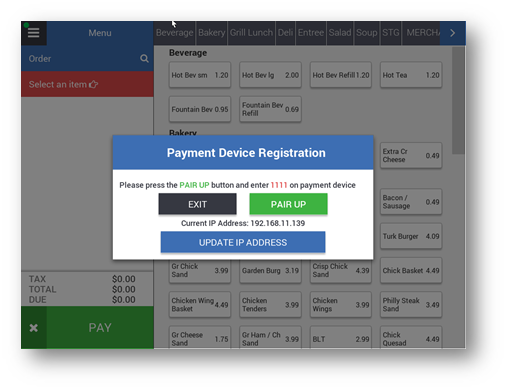Add Fountain Bev Refill 0.69 item
Screen dimensions: 508x391
point(270,109)
